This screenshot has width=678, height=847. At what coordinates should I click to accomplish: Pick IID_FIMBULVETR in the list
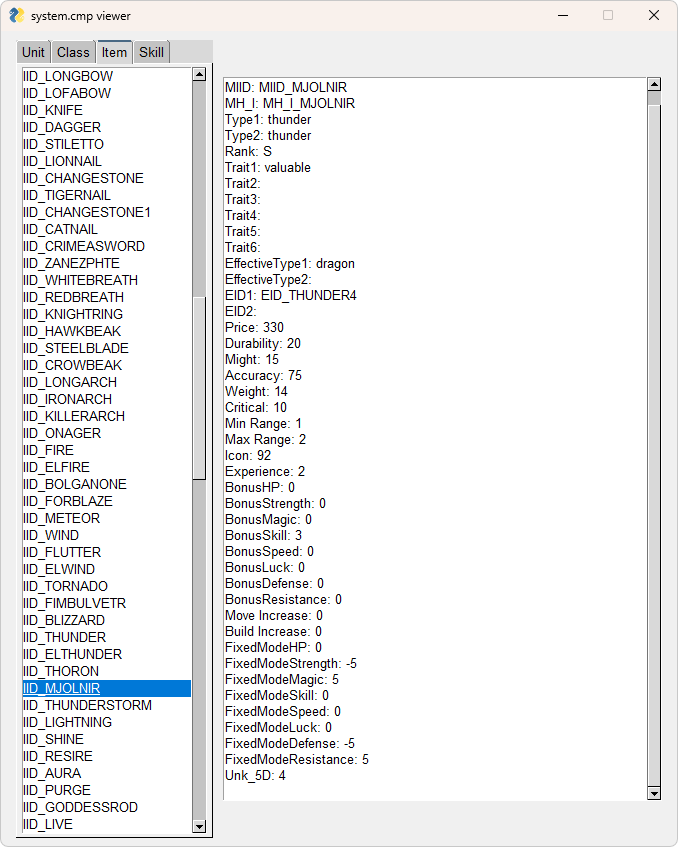coord(74,603)
